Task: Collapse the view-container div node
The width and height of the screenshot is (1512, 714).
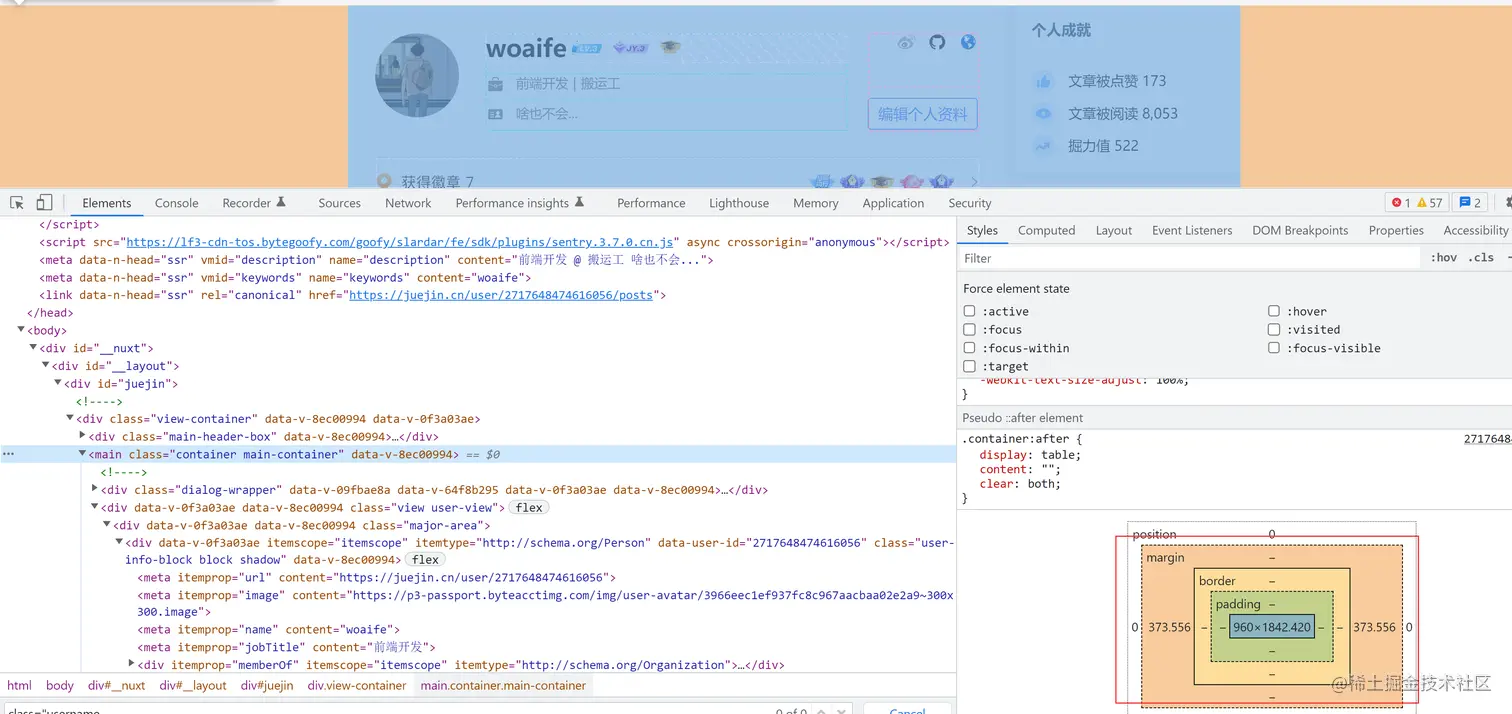Action: [x=70, y=418]
